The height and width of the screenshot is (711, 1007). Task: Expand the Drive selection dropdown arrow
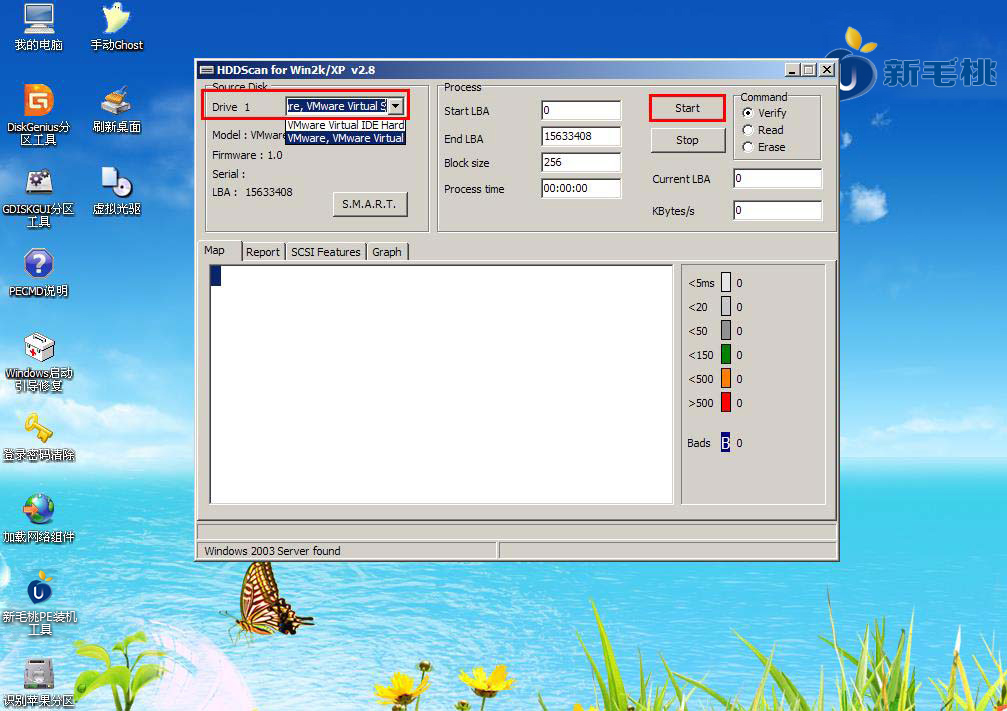pyautogui.click(x=396, y=106)
